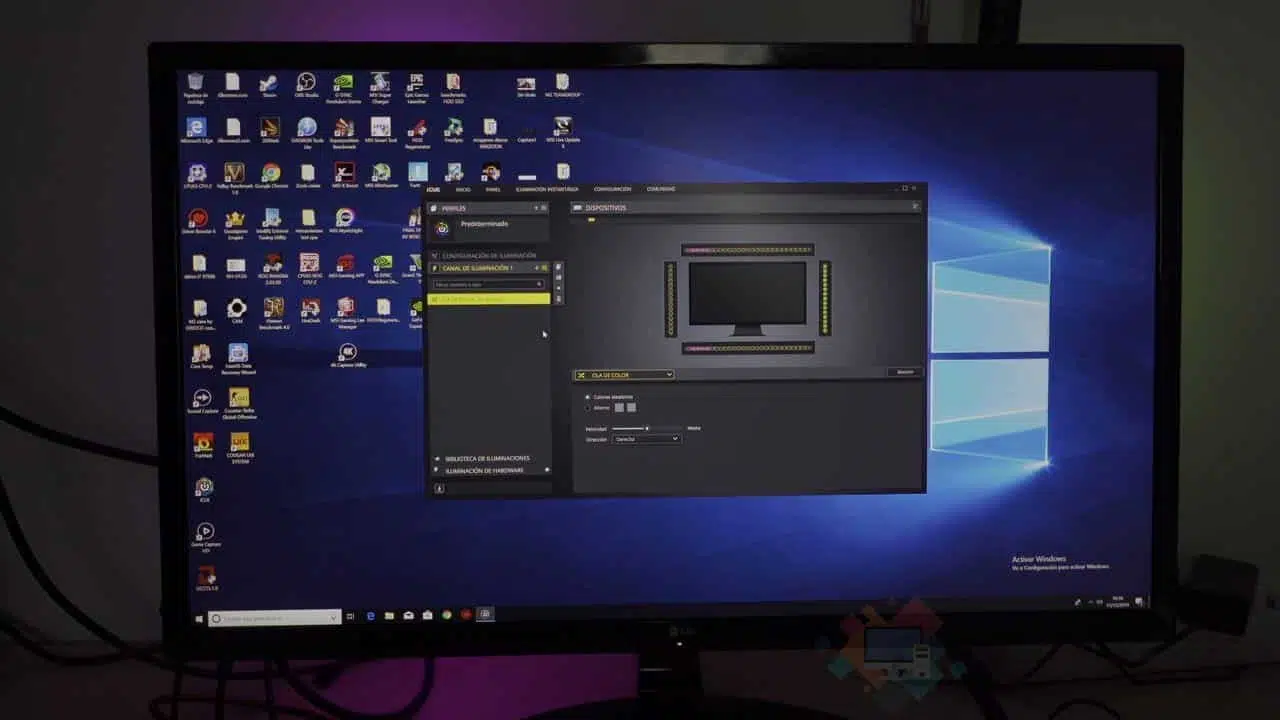The height and width of the screenshot is (720, 1280).
Task: Click the iCUE taskbar button
Action: point(485,614)
